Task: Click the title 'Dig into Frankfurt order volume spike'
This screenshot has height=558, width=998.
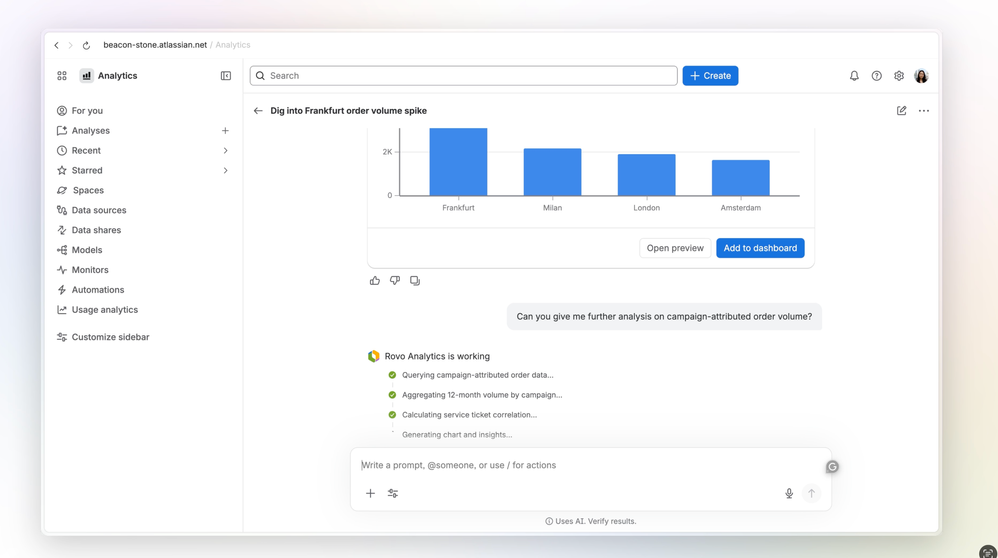Action: pos(348,111)
